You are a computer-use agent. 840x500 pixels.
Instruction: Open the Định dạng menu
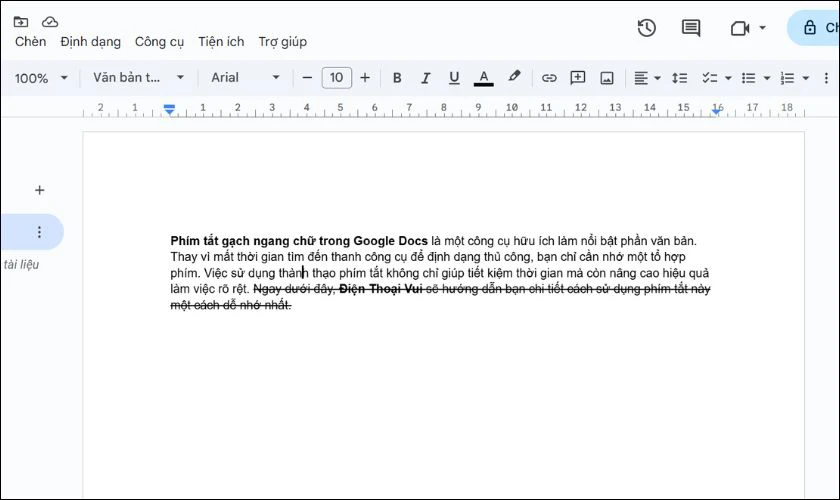(91, 42)
